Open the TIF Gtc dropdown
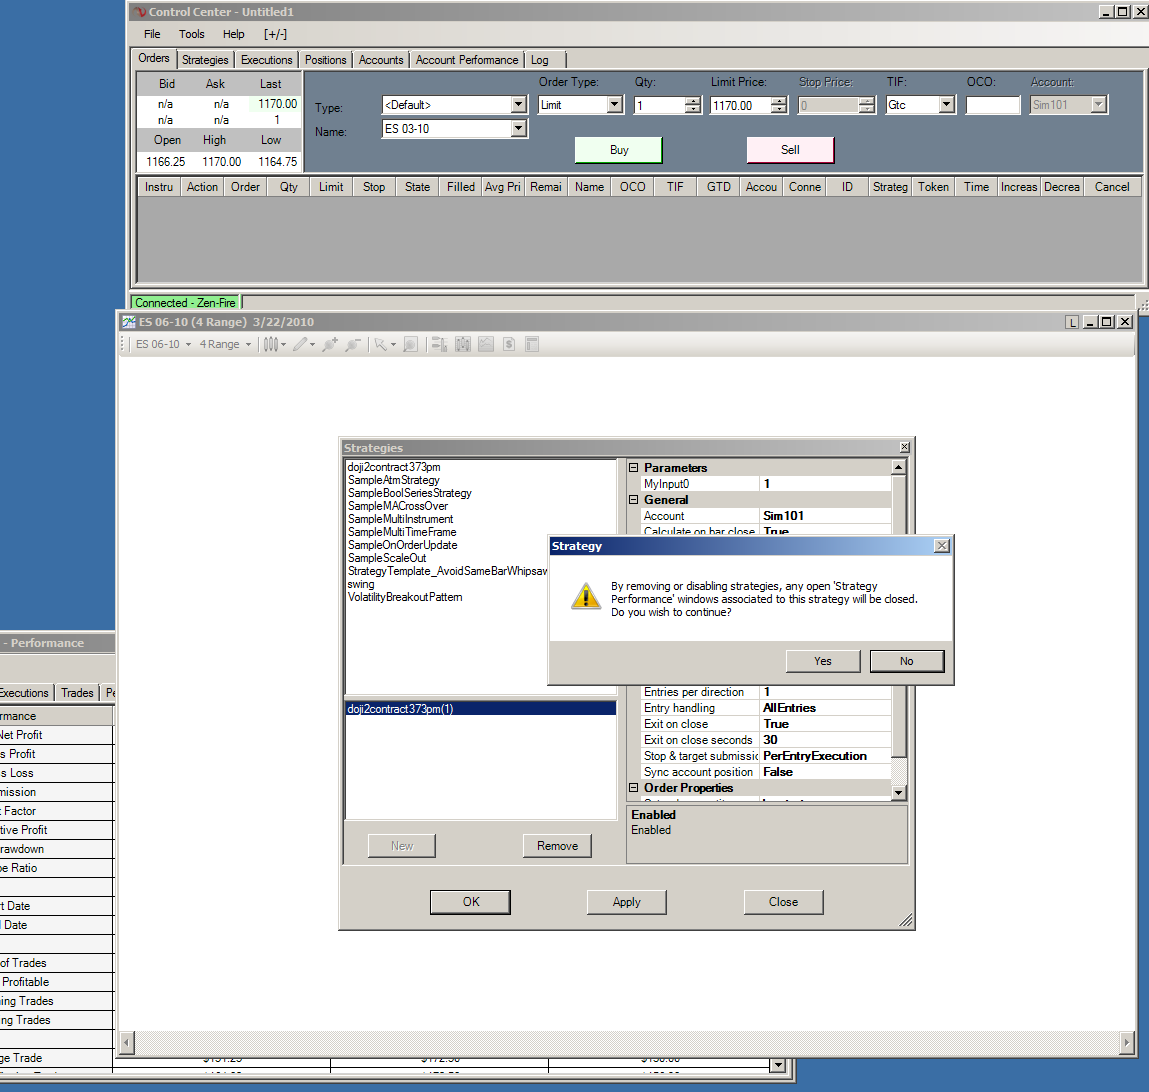 coord(947,105)
